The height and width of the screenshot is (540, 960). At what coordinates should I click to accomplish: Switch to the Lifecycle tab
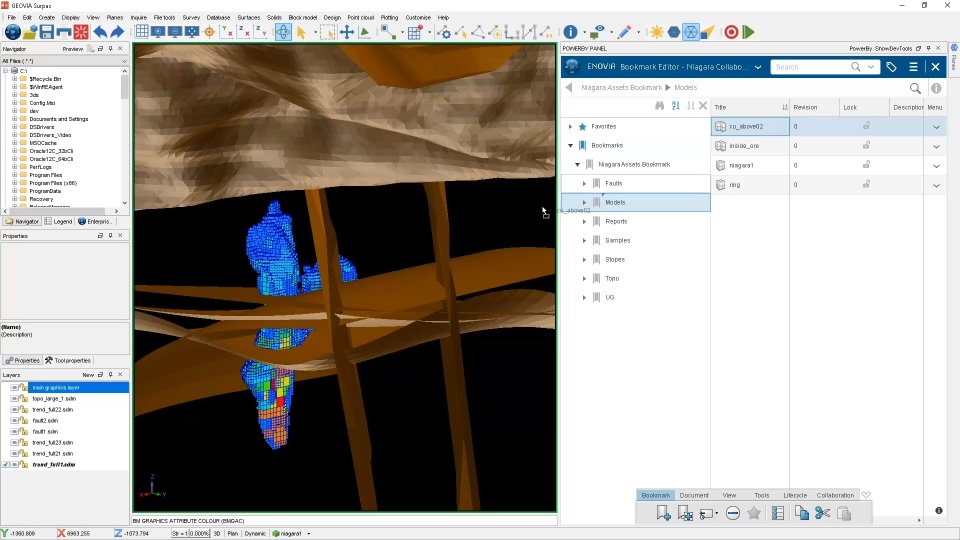795,495
